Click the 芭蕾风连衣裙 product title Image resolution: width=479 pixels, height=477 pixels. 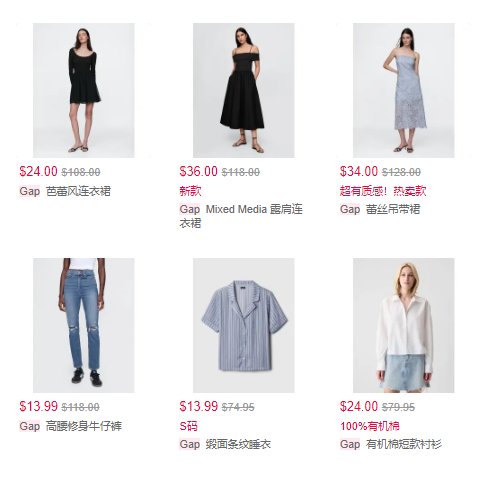pos(78,191)
